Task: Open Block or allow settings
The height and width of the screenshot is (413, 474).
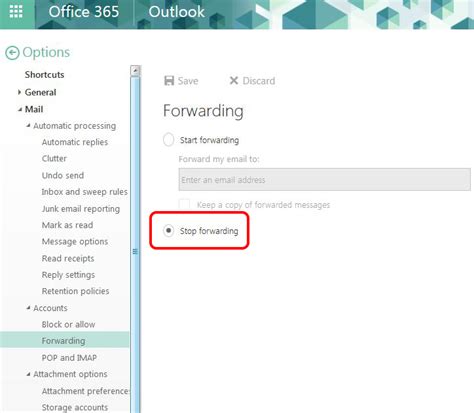Action: 68,324
